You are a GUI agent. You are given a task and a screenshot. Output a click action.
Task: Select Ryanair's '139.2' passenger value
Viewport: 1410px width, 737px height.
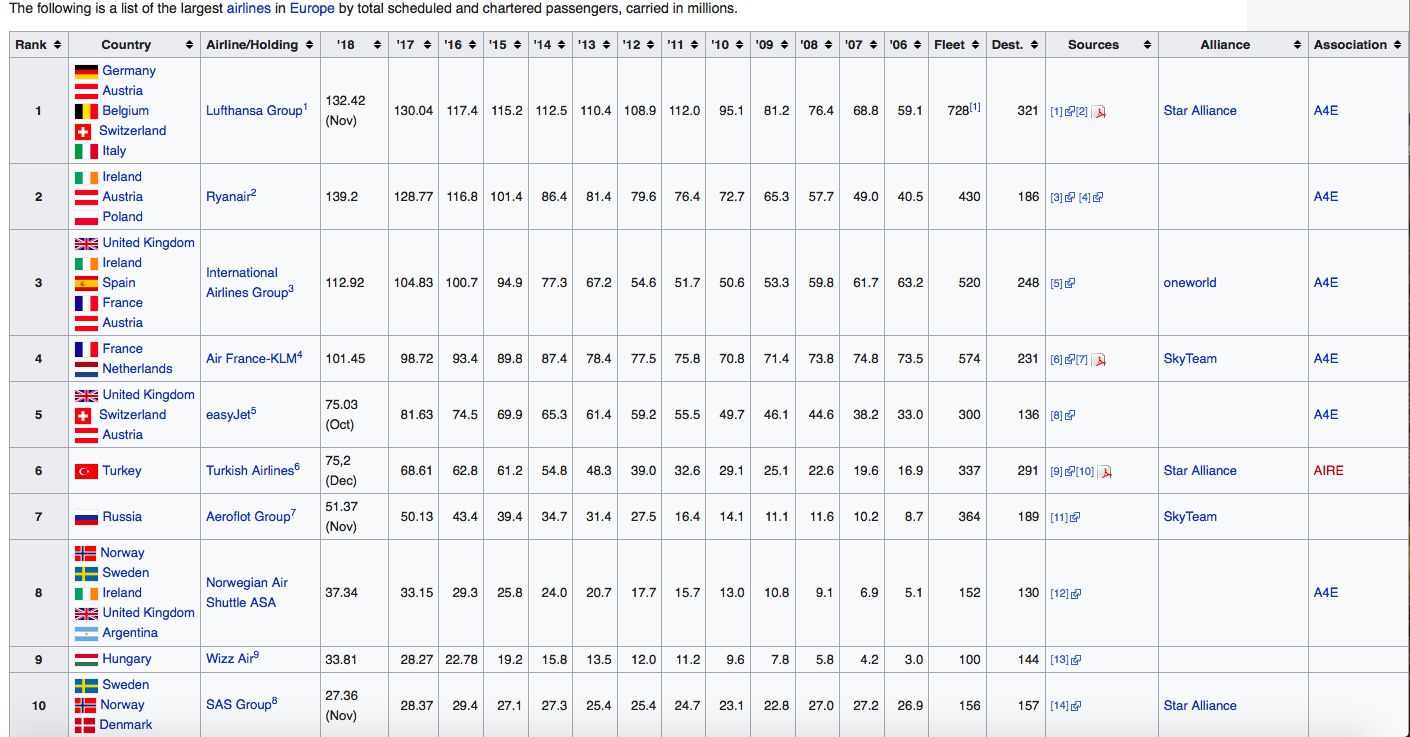pyautogui.click(x=342, y=197)
